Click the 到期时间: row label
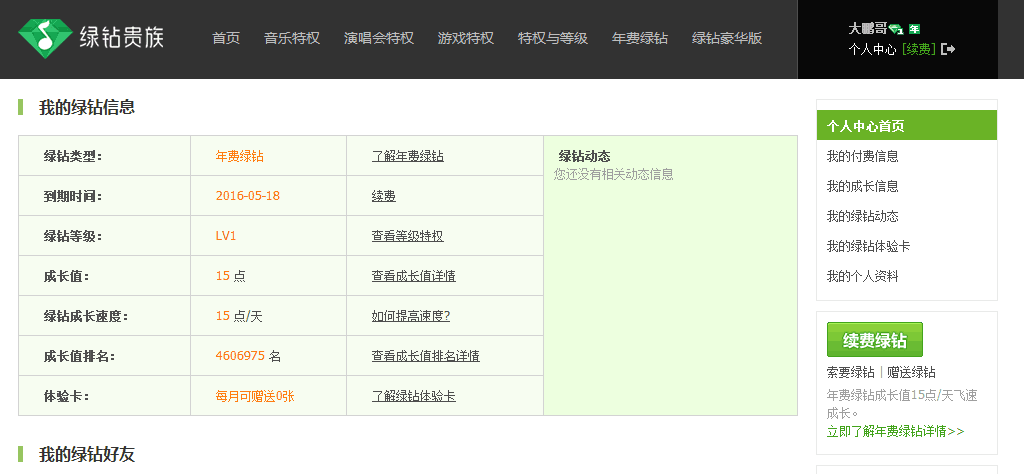 coord(73,196)
